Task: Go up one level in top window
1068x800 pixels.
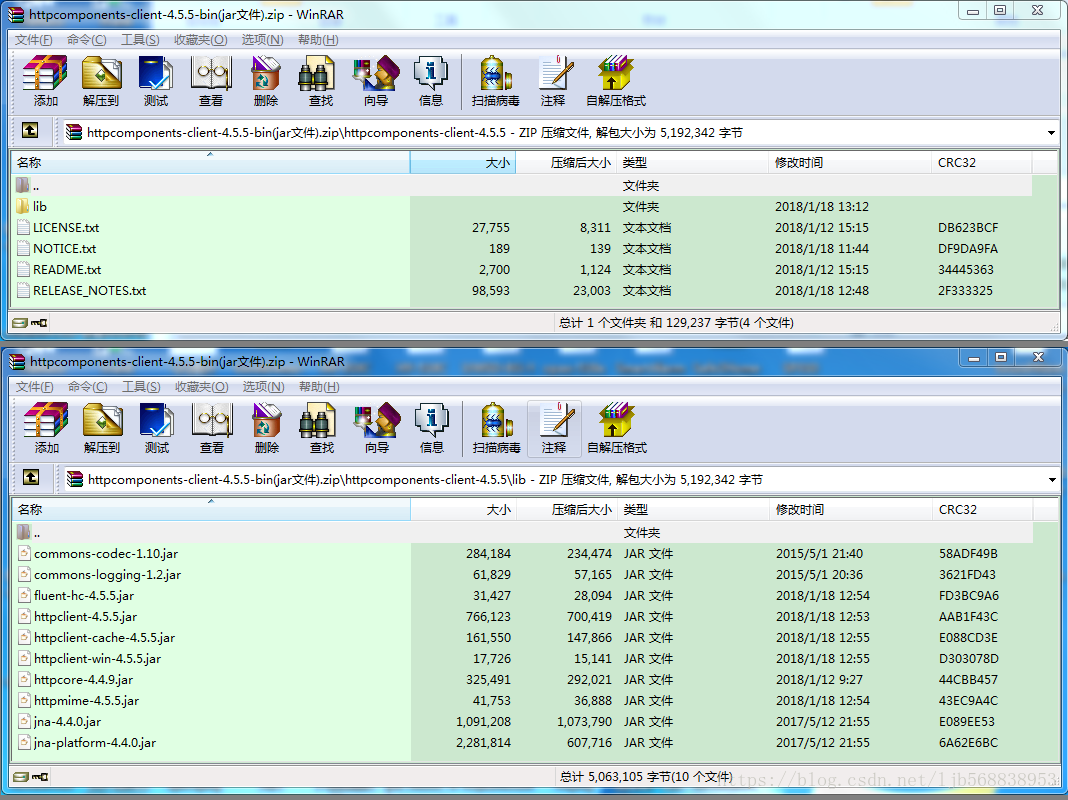Action: (x=30, y=130)
